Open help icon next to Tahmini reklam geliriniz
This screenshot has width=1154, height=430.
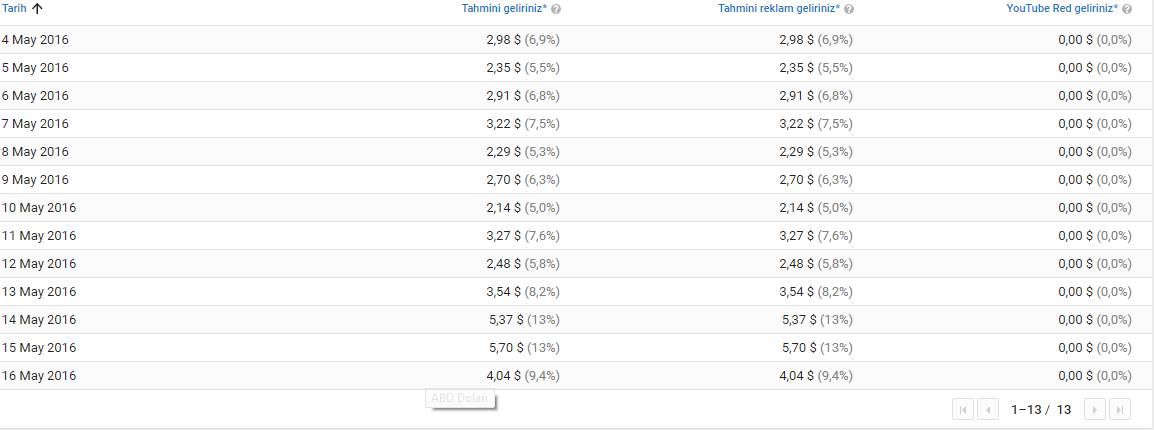pos(849,10)
